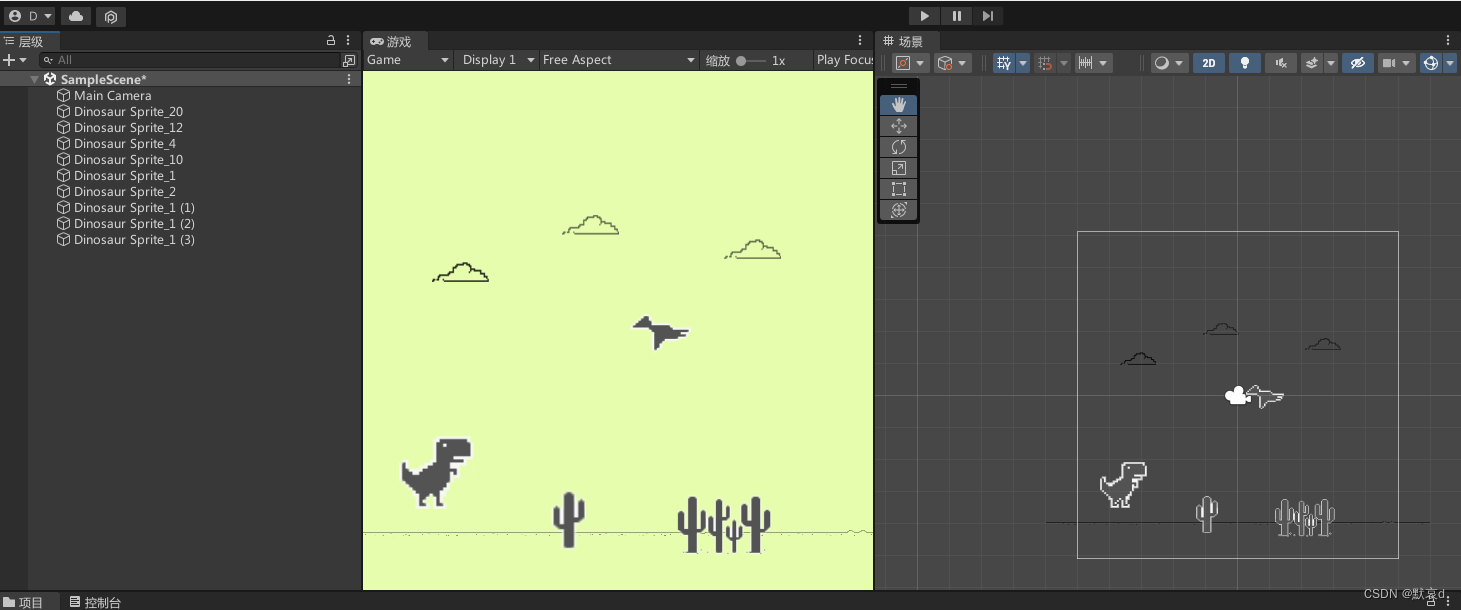
Task: Open Hierarchy panel three-dot menu
Action: tap(348, 41)
